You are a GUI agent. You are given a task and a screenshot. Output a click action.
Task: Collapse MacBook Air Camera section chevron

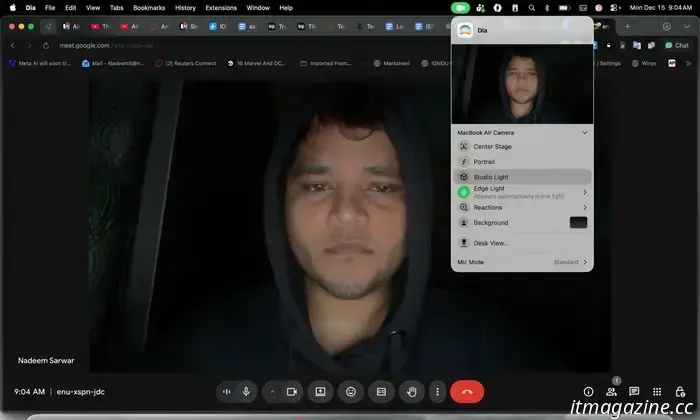coord(585,133)
